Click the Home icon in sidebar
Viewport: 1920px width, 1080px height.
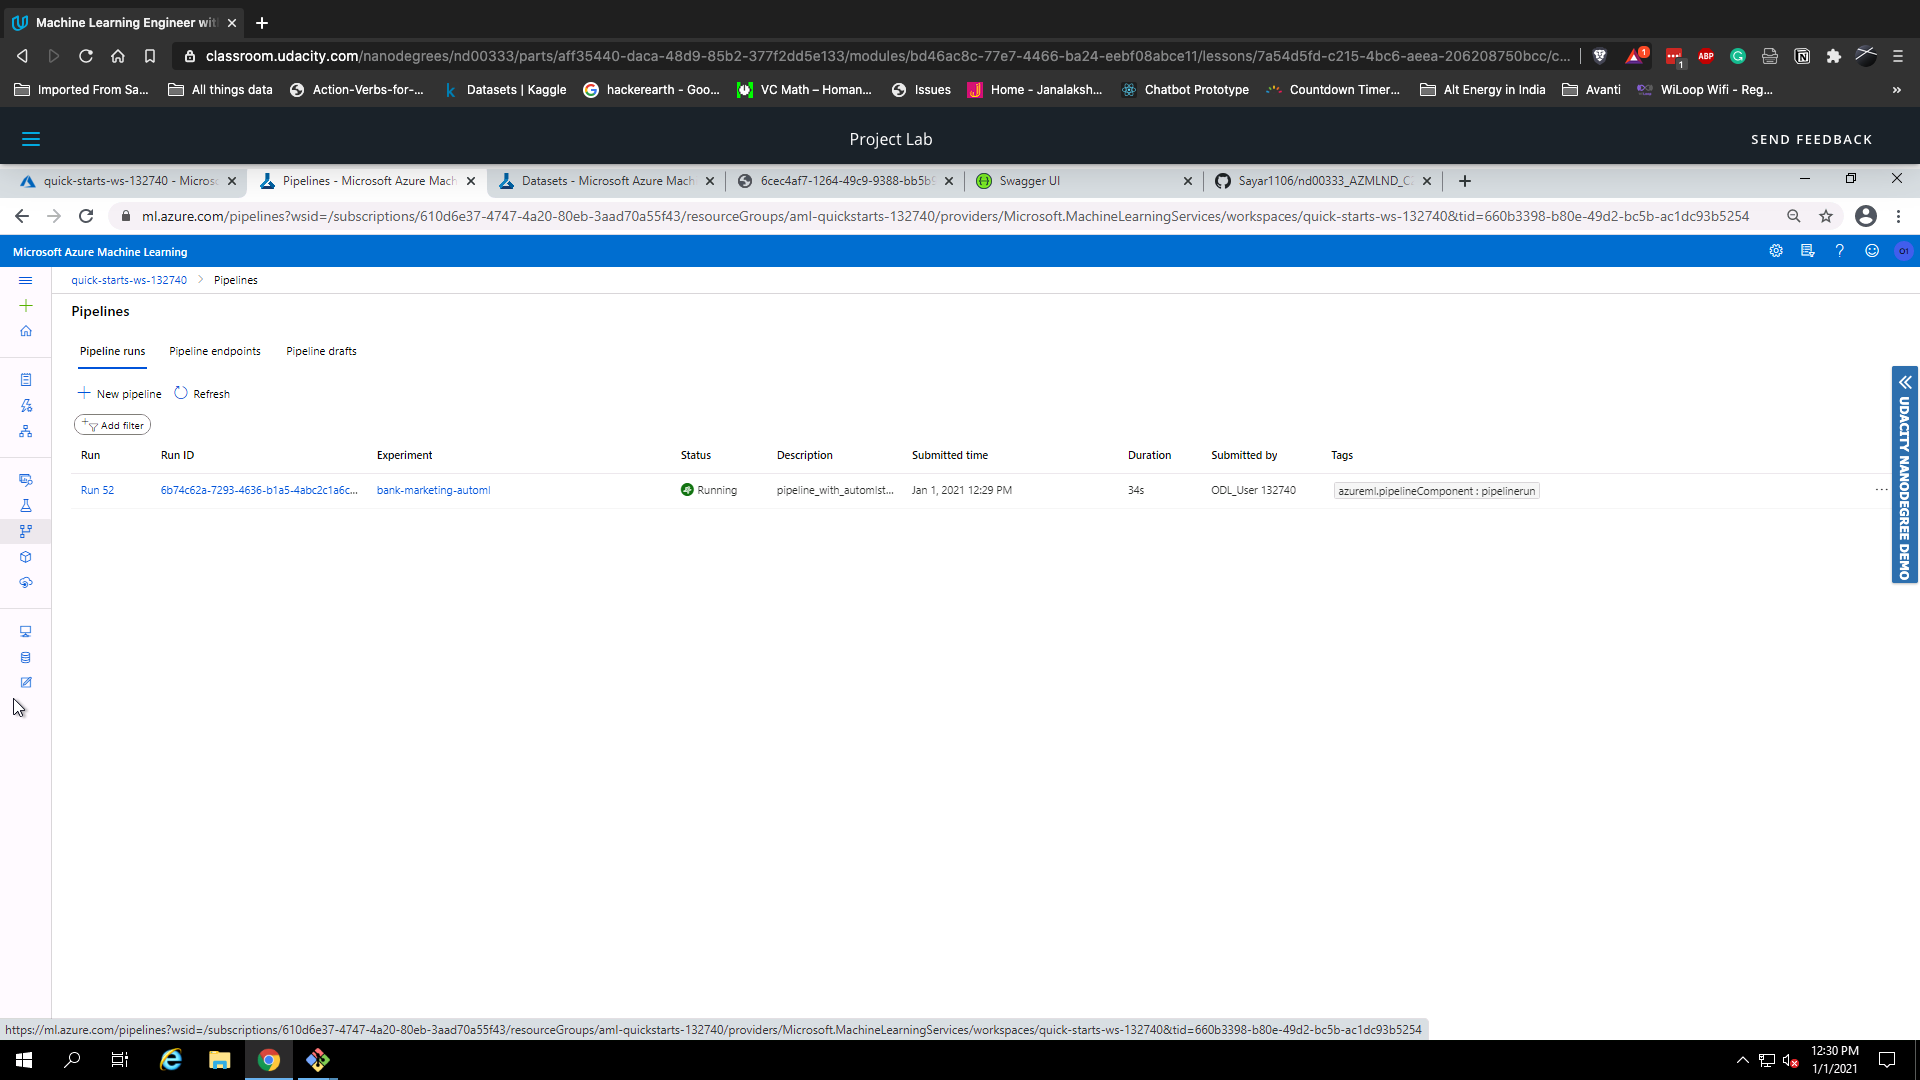(x=26, y=331)
